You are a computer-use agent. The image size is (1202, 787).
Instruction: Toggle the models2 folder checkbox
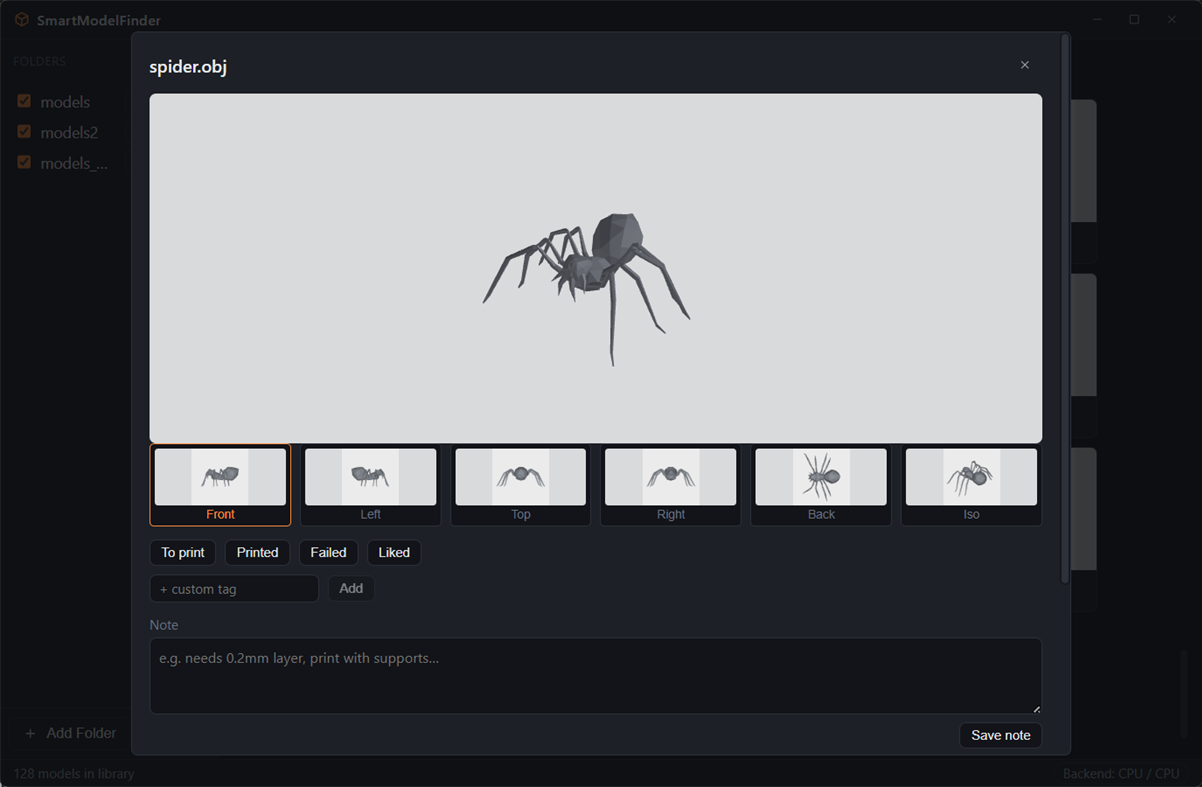click(24, 132)
